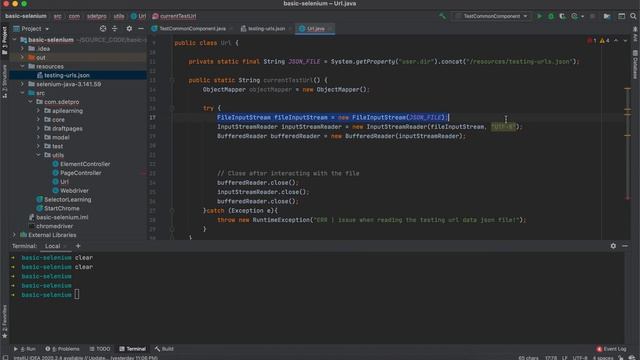Select Webdriver class in project tree
The width and height of the screenshot is (640, 360).
[74, 191]
